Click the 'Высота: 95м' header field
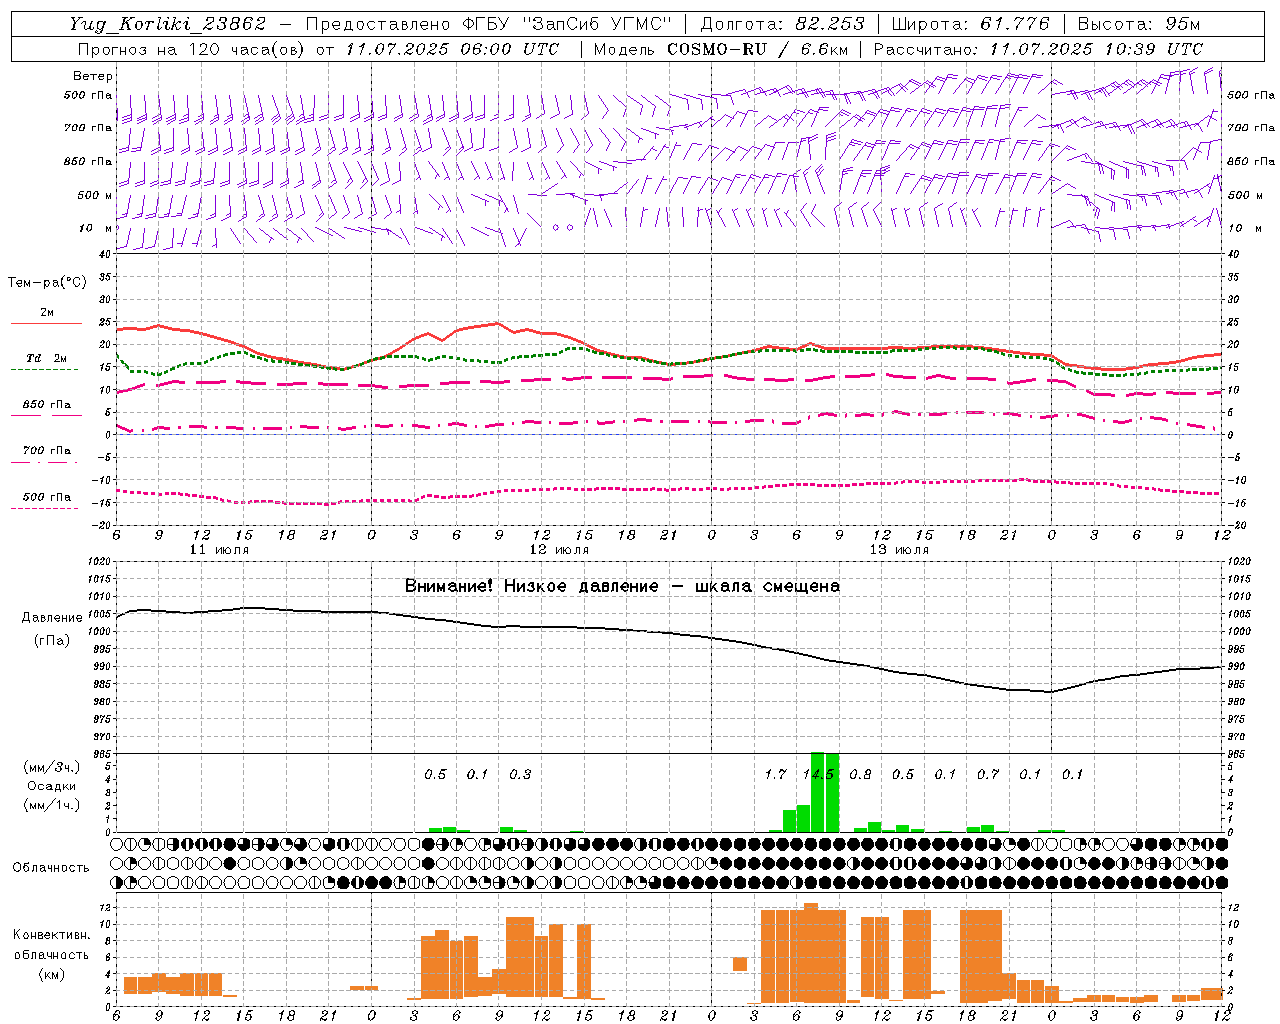This screenshot has height=1024, width=1280. pos(1139,24)
